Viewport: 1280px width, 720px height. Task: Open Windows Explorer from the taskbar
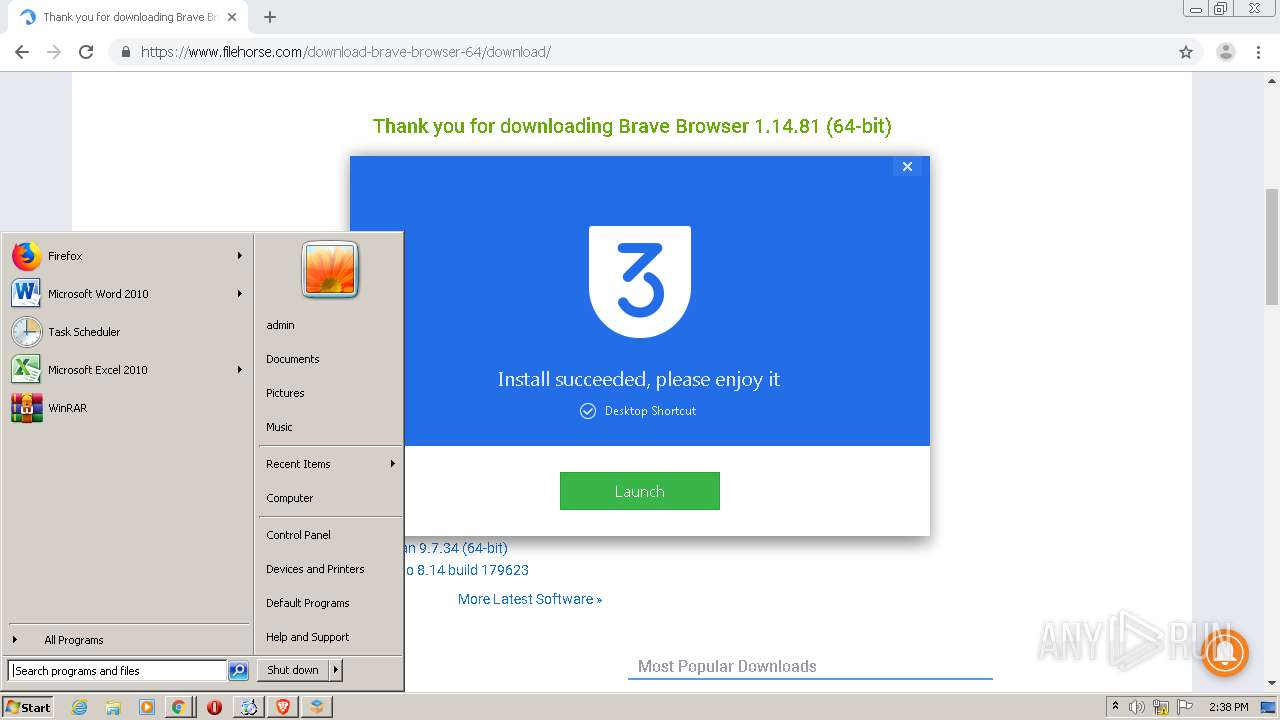click(113, 707)
